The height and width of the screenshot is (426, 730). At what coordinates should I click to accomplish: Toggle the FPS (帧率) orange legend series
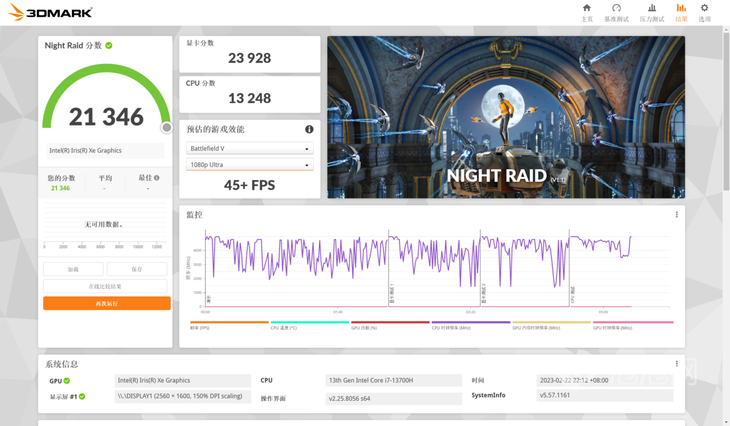click(230, 325)
